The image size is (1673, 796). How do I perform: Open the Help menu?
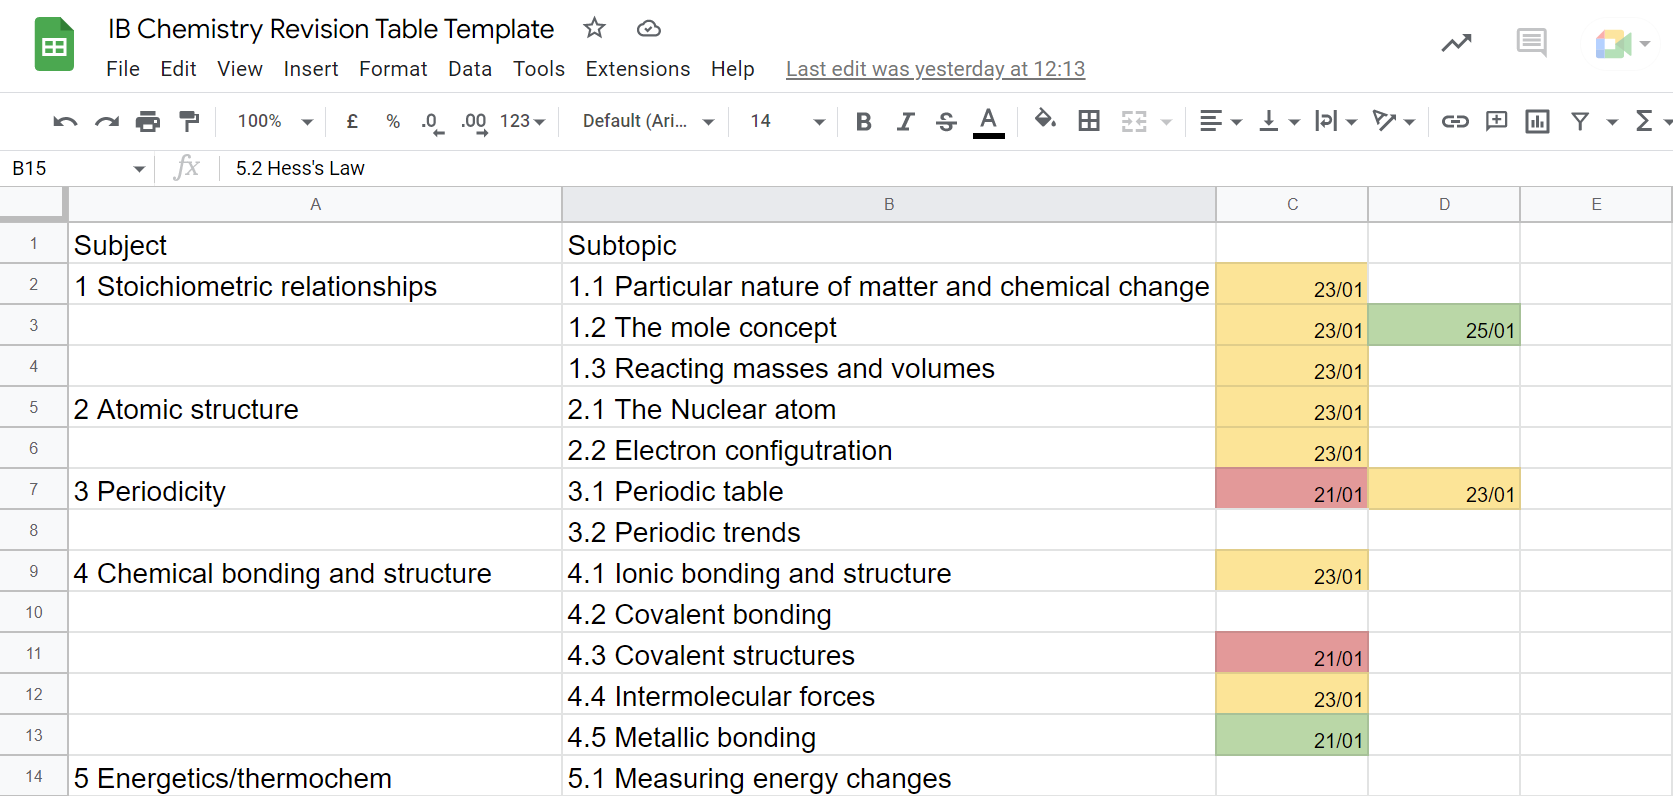point(733,69)
